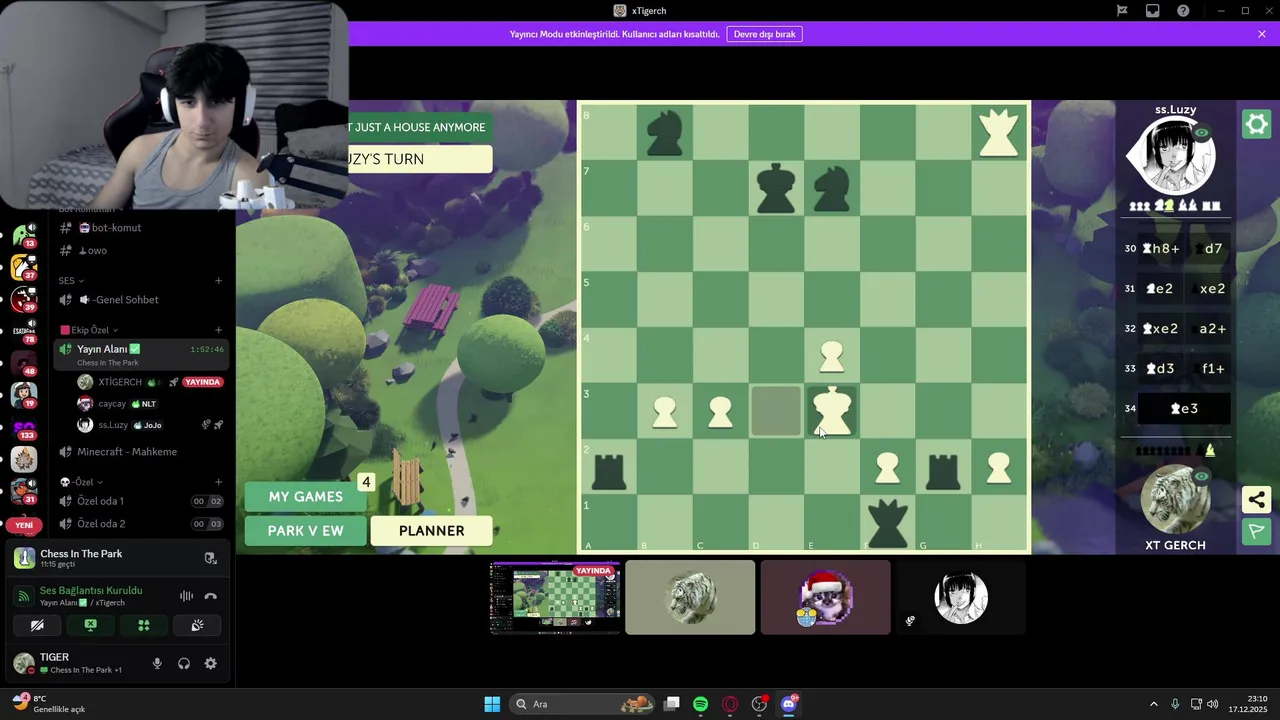Image resolution: width=1280 pixels, height=720 pixels.
Task: Select the white pawn on b3
Action: (664, 413)
